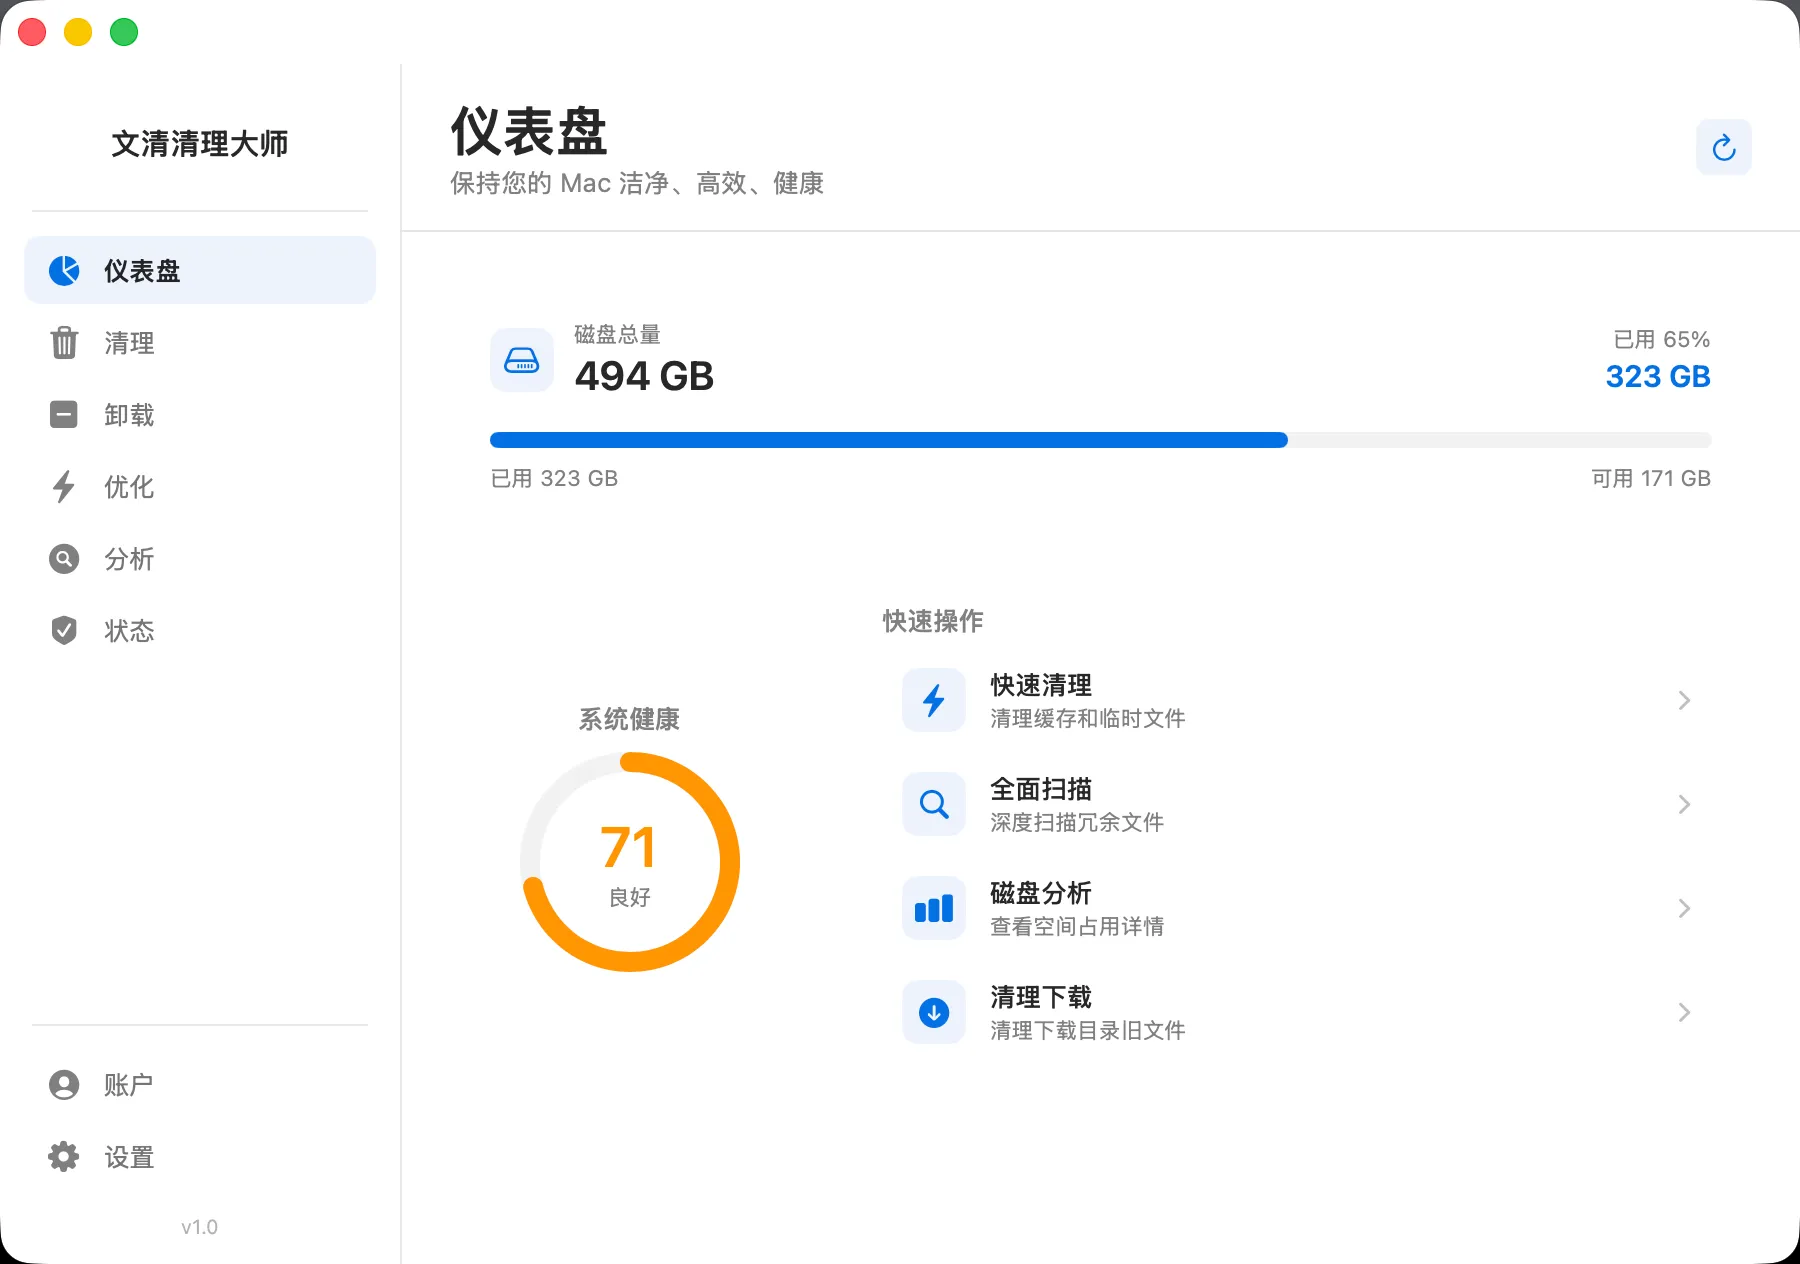1800x1264 pixels.
Task: Click the 系统健康 heading
Action: click(x=629, y=719)
